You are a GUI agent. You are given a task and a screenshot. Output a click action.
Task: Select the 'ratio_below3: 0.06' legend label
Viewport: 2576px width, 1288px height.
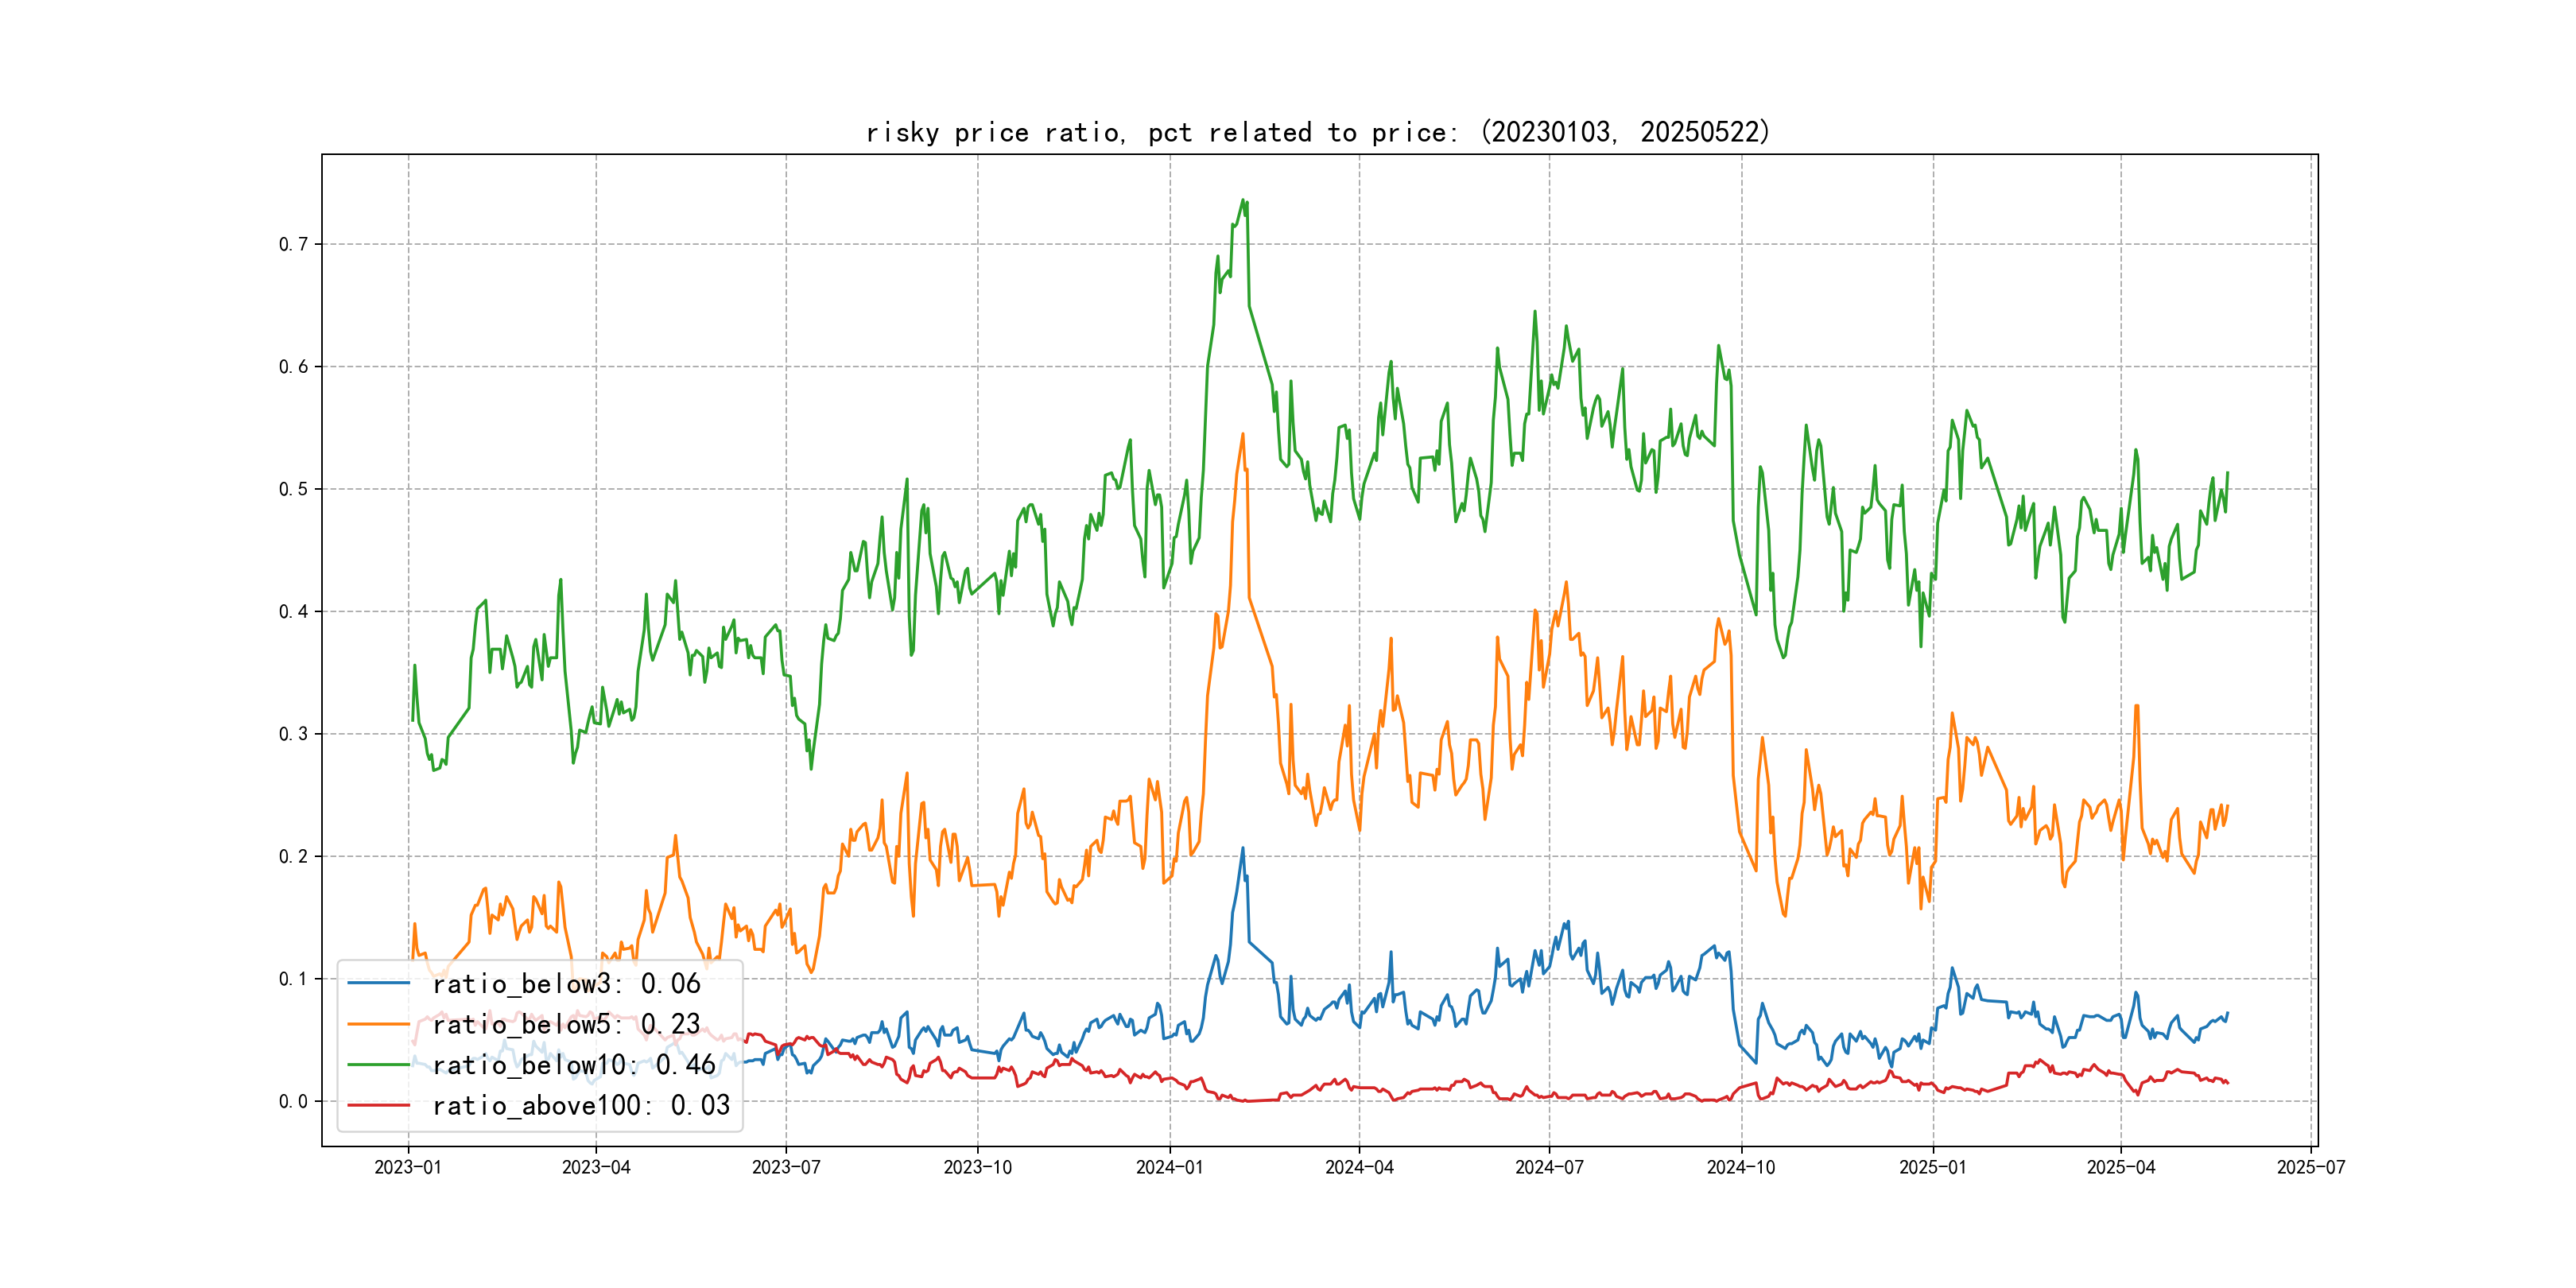tap(566, 984)
